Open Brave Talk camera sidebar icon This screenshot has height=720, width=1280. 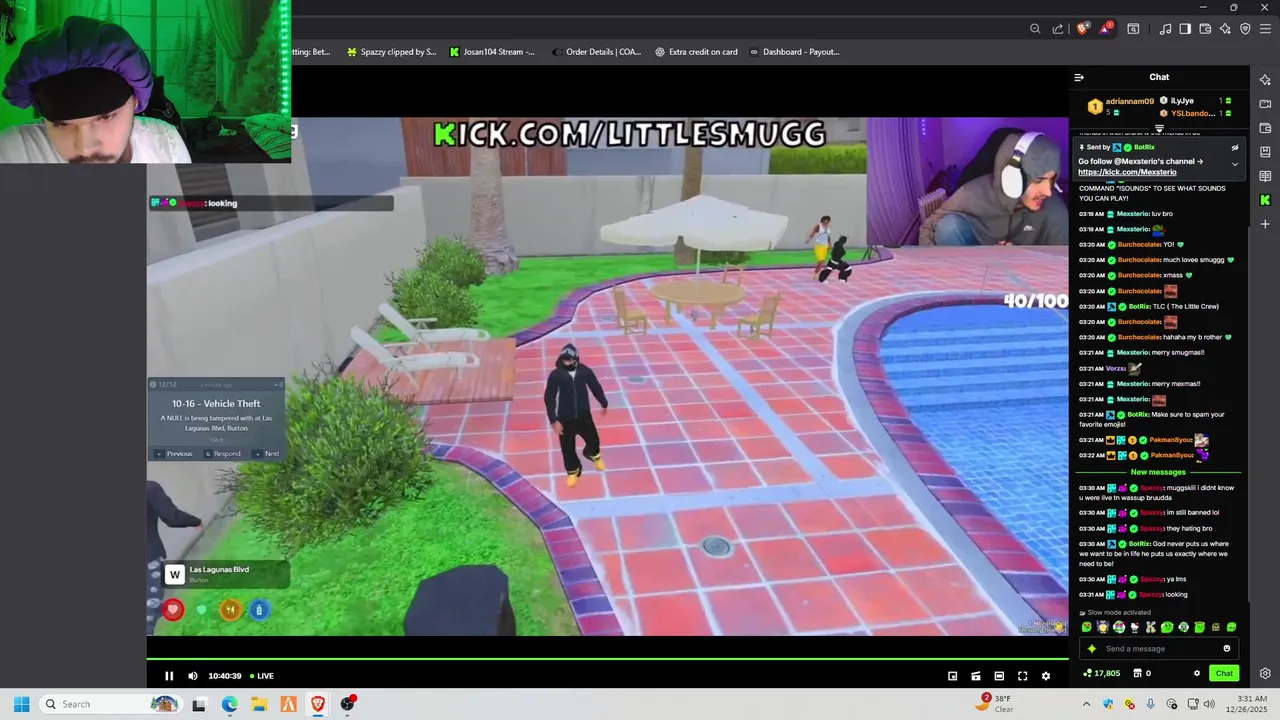tap(1265, 104)
